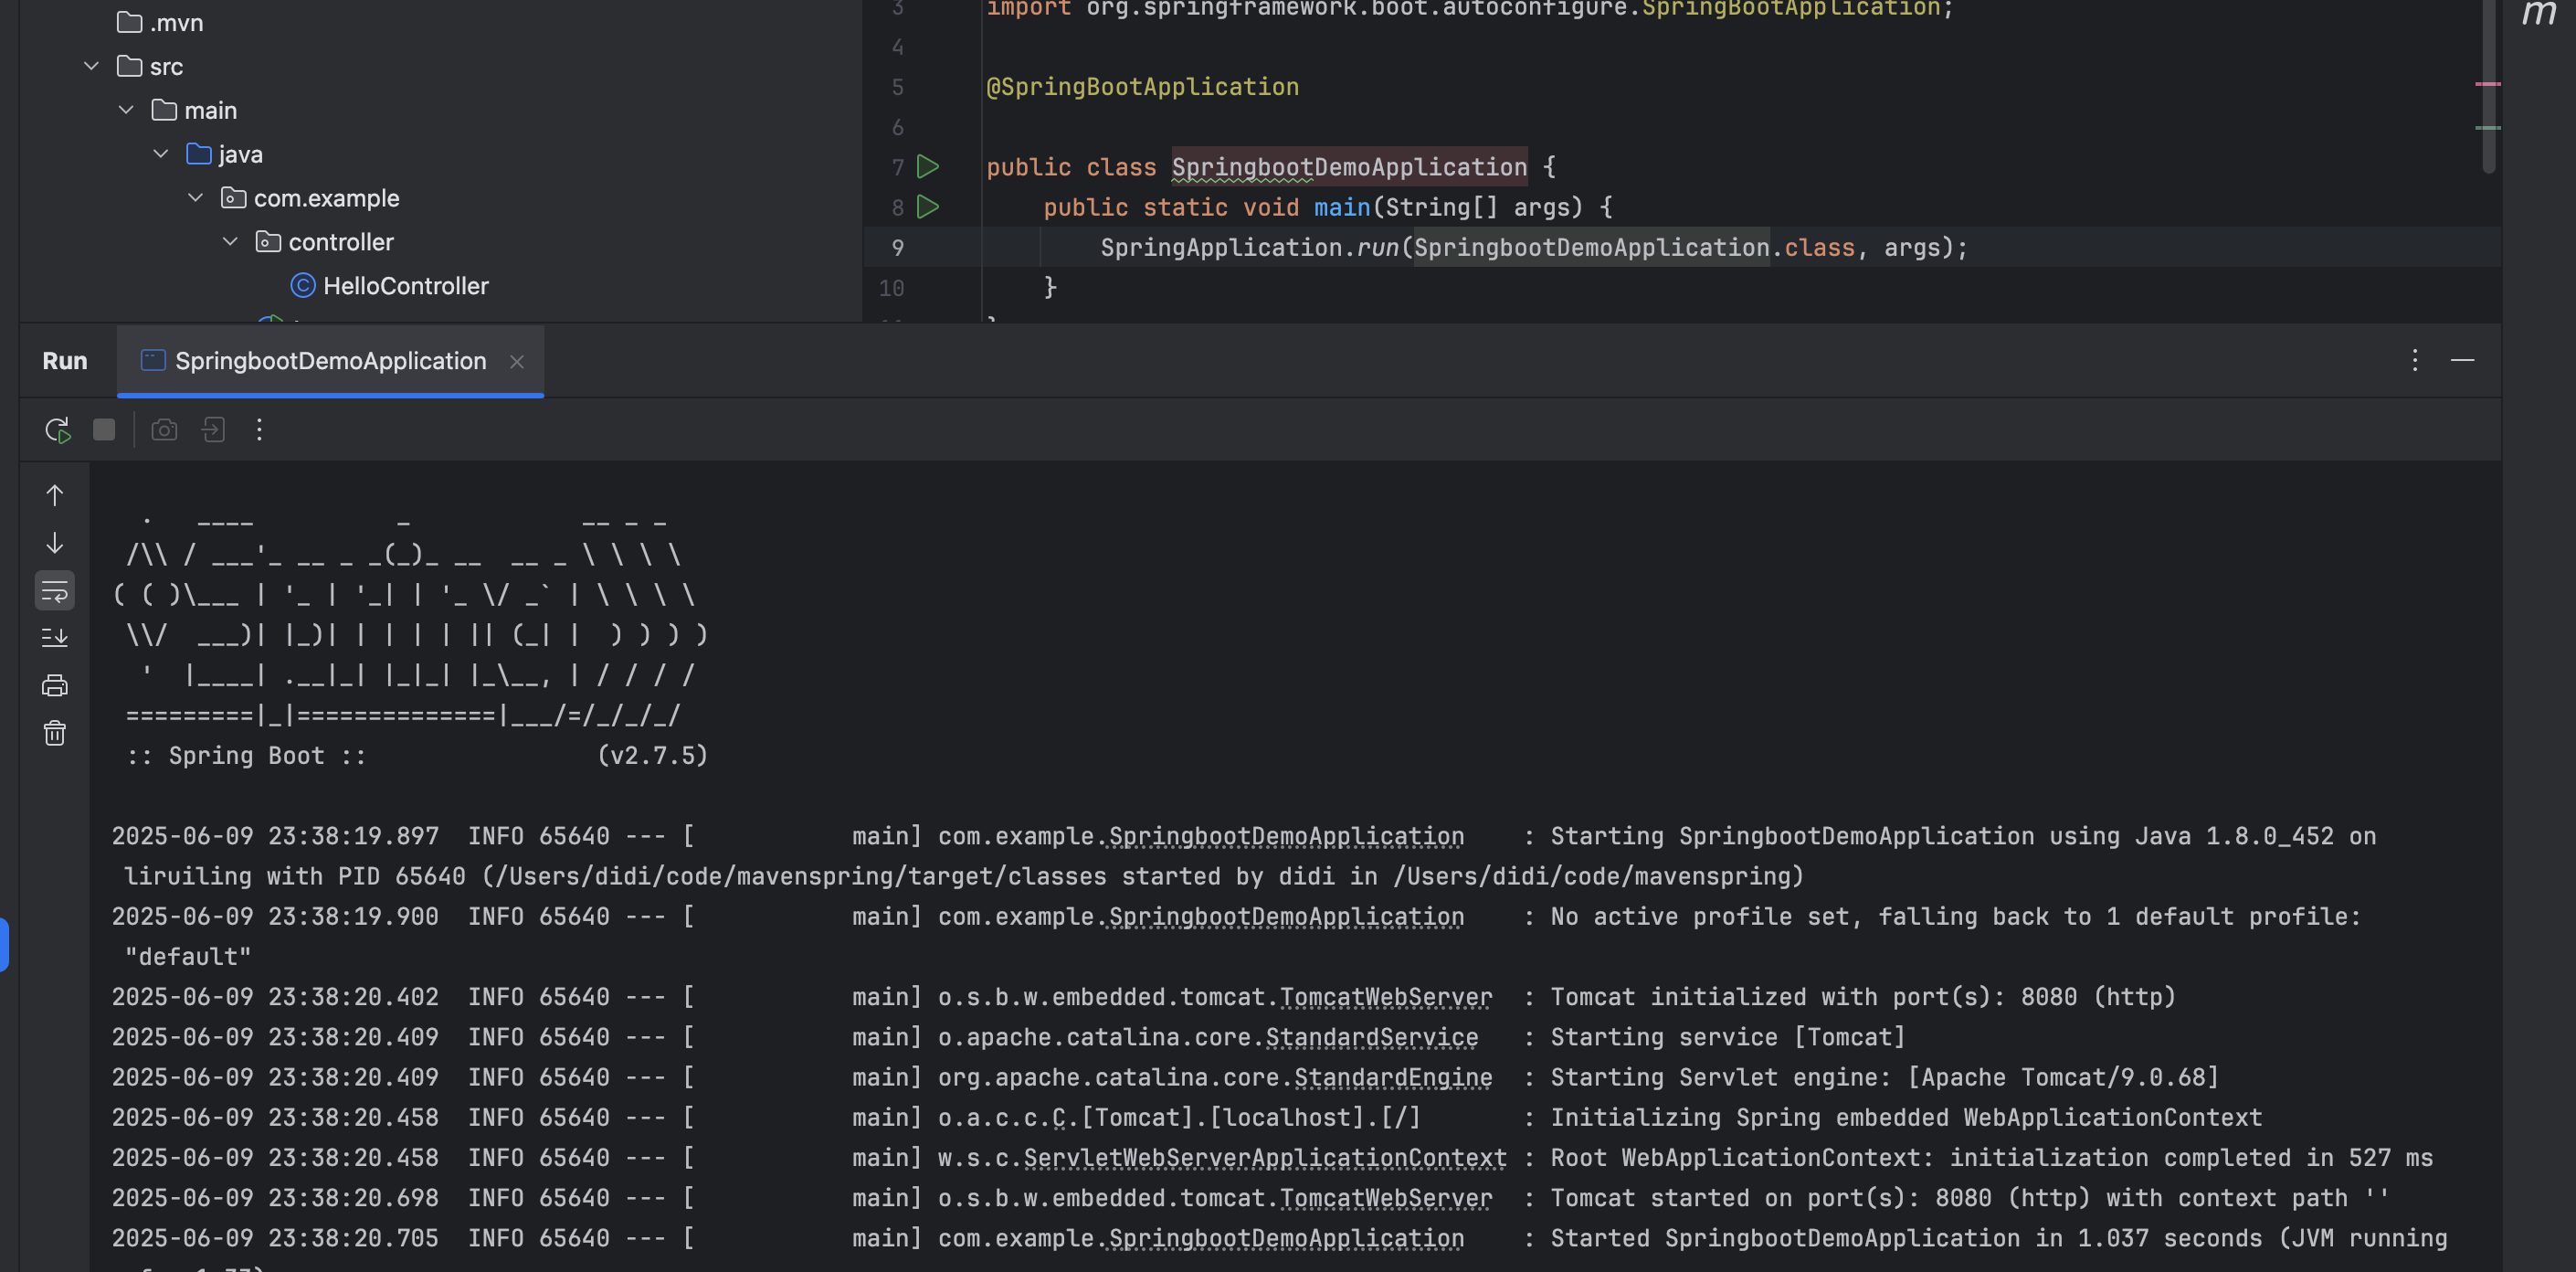
Task: Close the SpringbootDemoApplication run tab
Action: [517, 362]
